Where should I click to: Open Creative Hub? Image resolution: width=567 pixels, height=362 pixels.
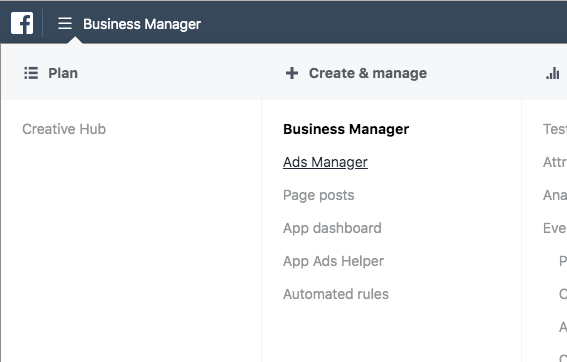point(64,129)
